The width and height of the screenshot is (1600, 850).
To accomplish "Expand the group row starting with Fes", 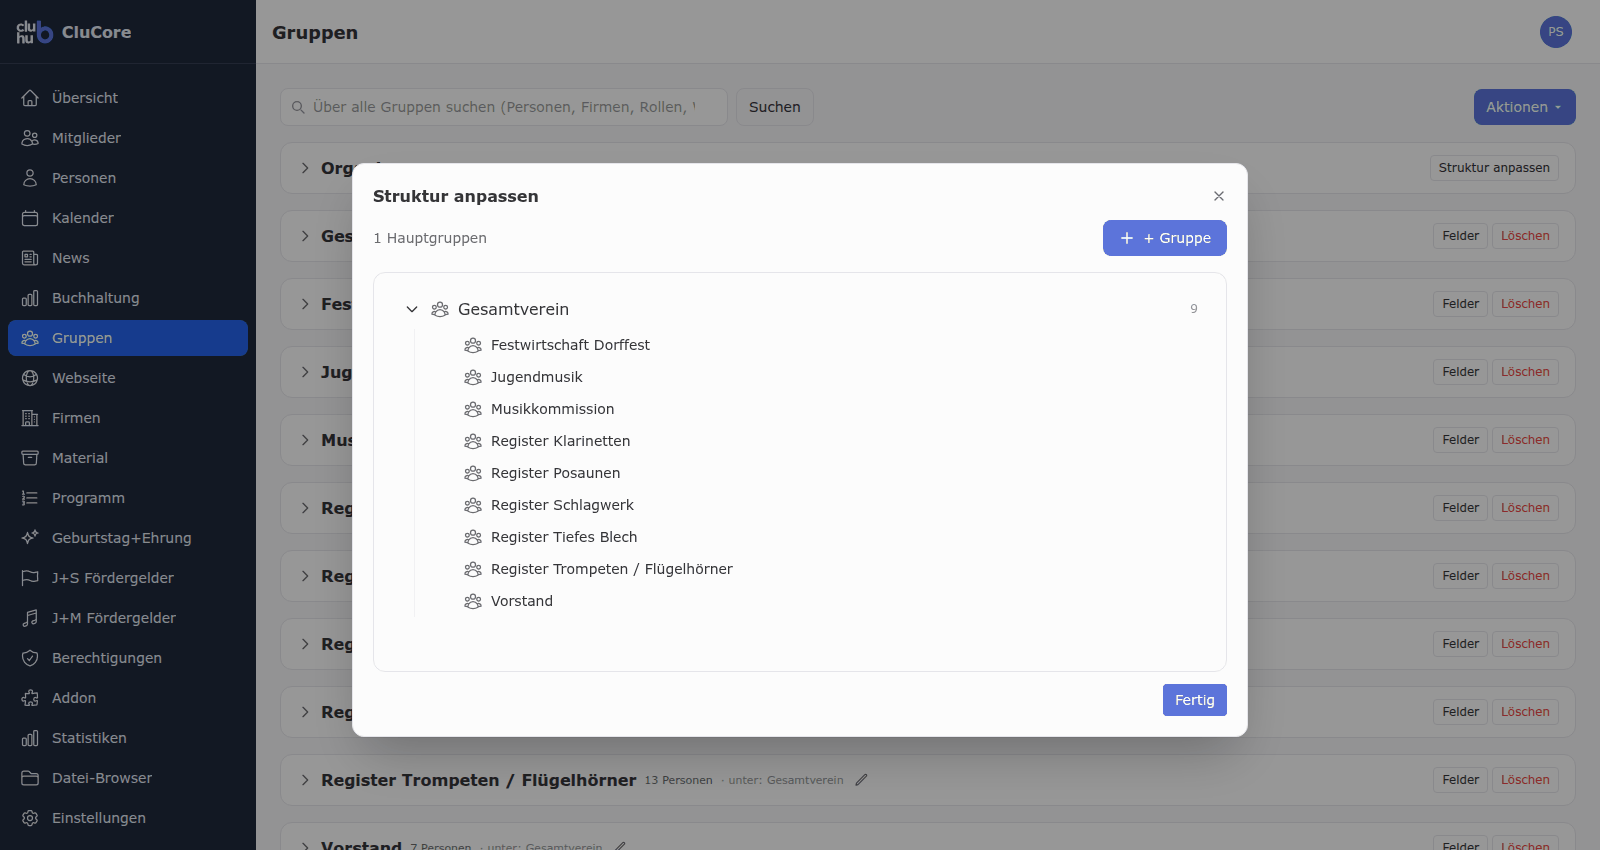I will pos(305,304).
